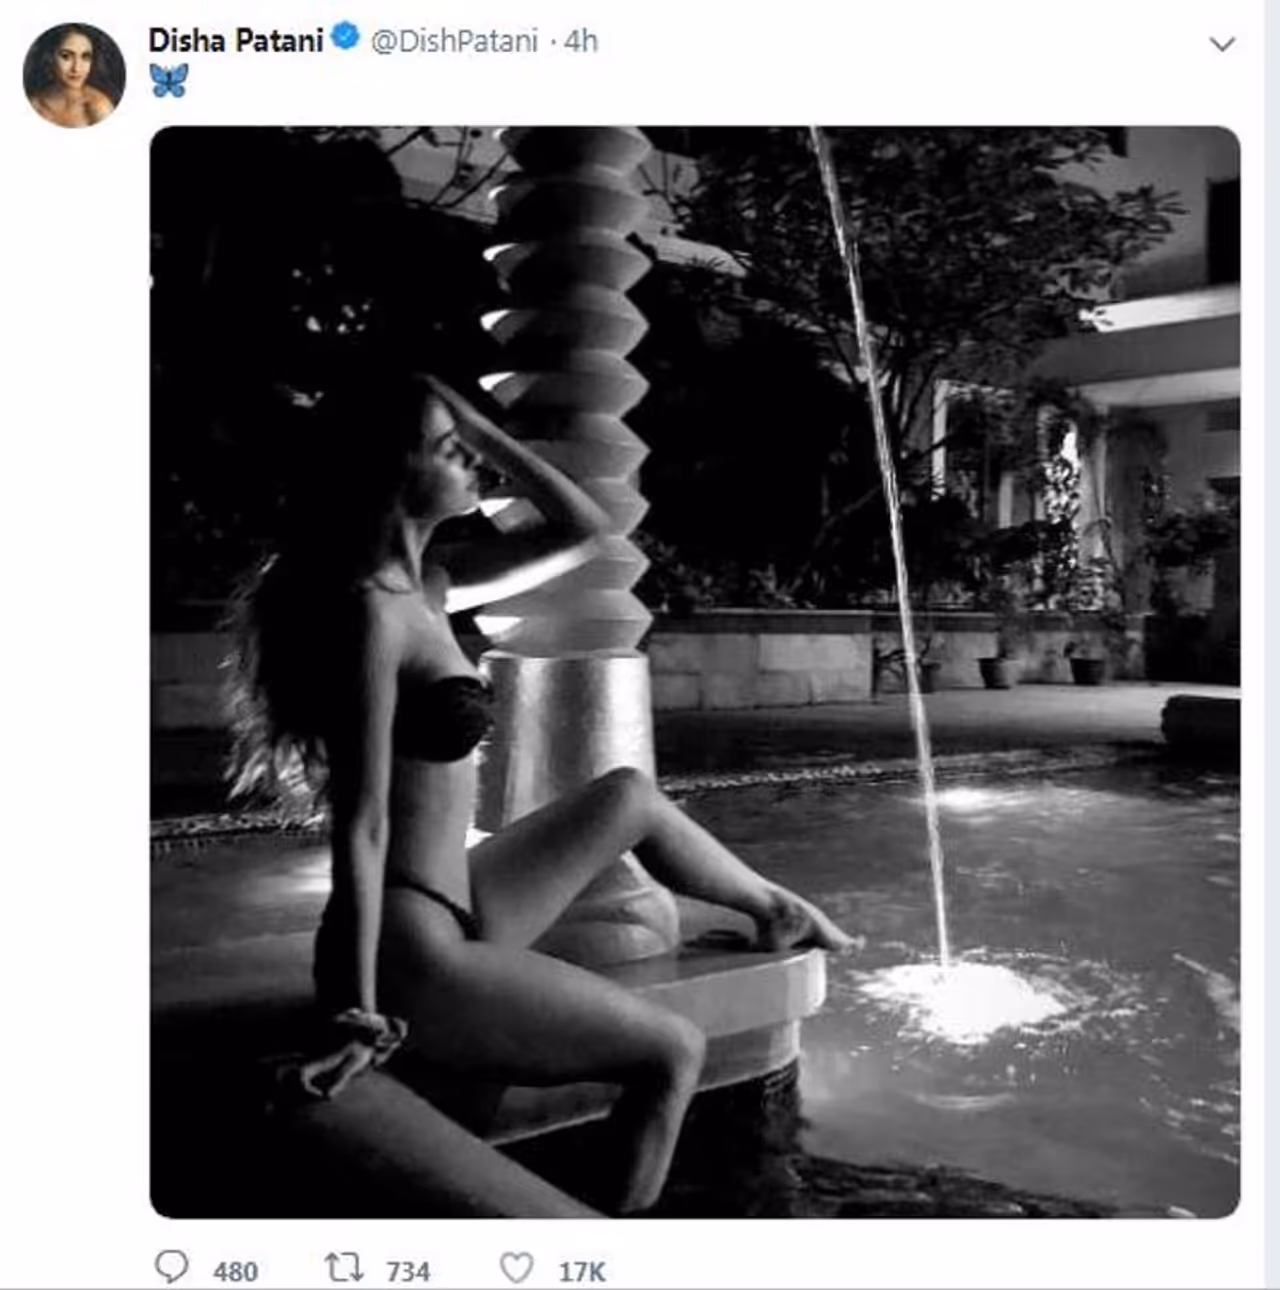Open the Disha Patani display name link
The width and height of the screenshot is (1280, 1290).
(236, 40)
